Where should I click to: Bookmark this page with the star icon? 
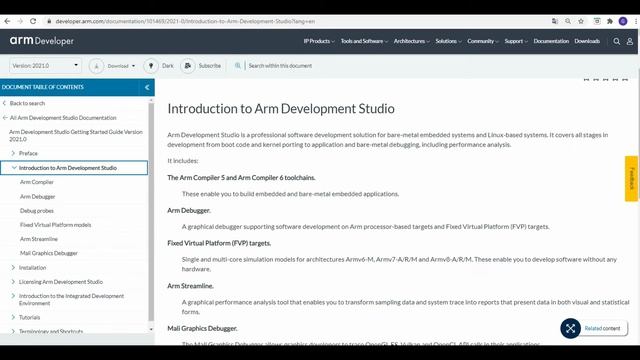coord(581,21)
